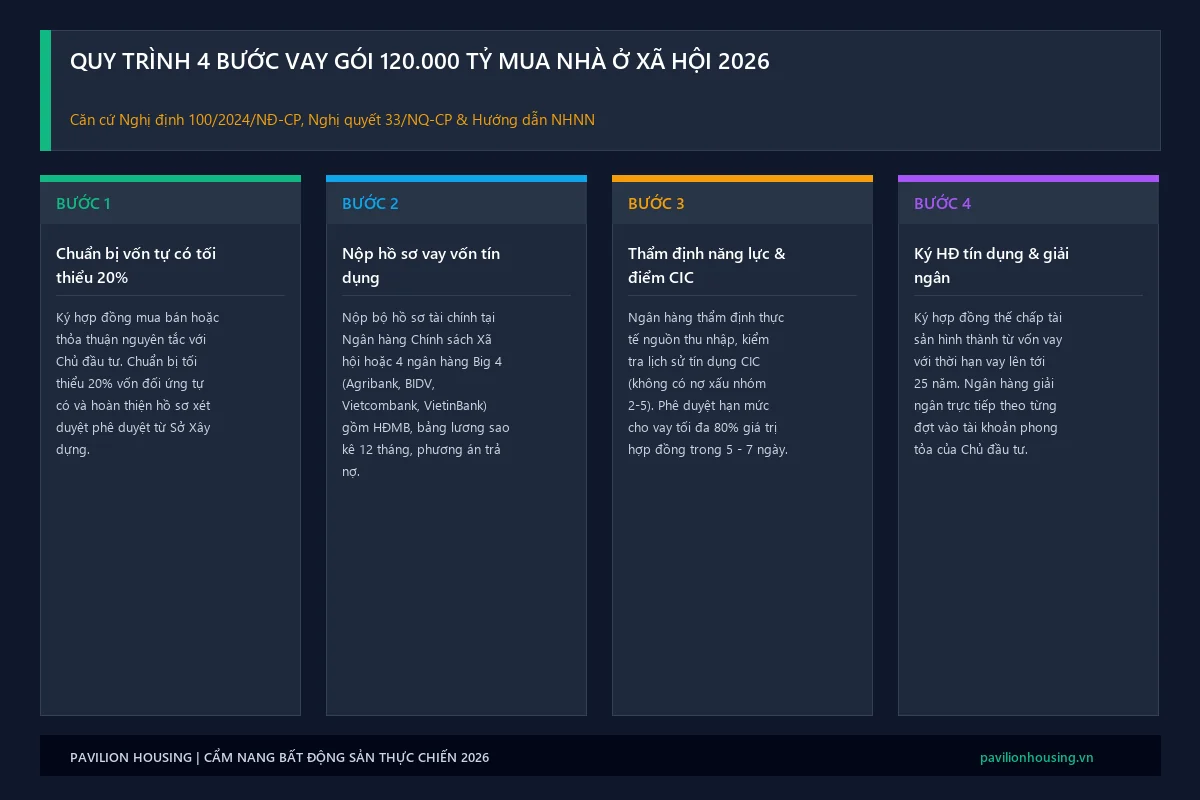Click the 'BƯỚC 3' header label
The width and height of the screenshot is (1200, 800).
click(656, 203)
